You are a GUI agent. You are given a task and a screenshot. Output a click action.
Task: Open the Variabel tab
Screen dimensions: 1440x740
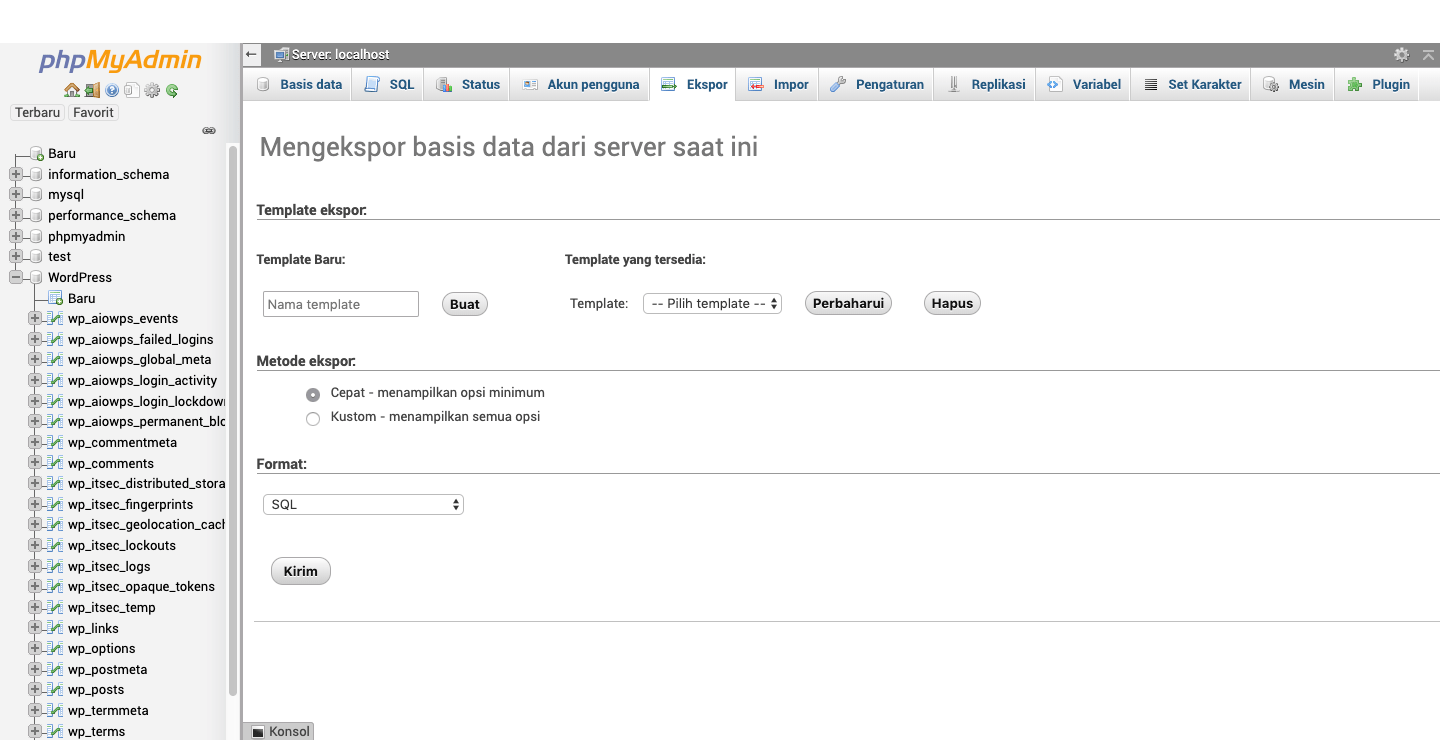point(1083,85)
